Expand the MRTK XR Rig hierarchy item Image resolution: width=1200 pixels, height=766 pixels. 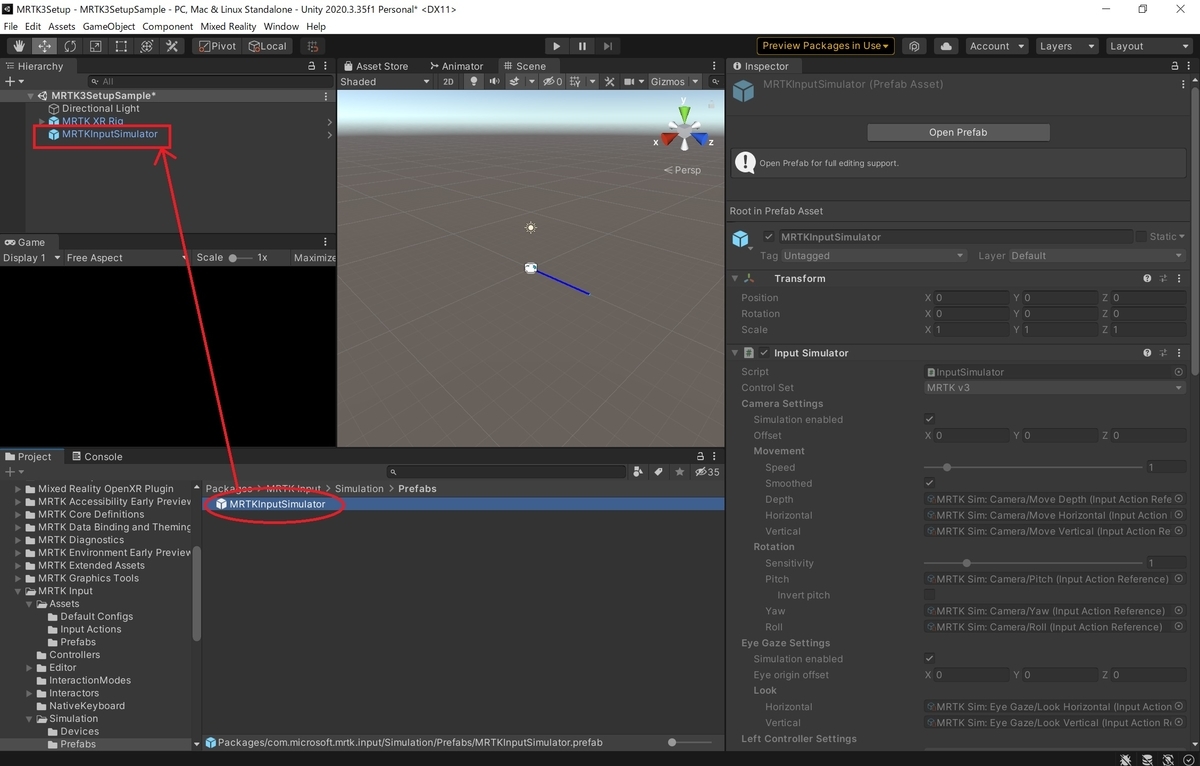click(41, 121)
